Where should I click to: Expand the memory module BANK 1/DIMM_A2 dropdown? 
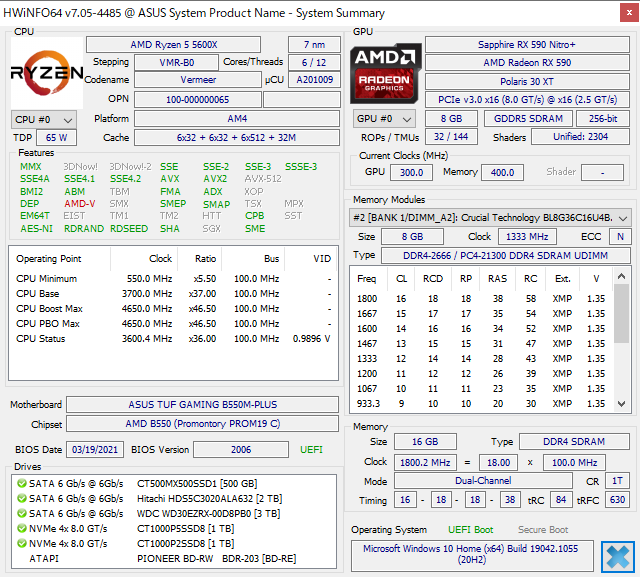[x=490, y=218]
